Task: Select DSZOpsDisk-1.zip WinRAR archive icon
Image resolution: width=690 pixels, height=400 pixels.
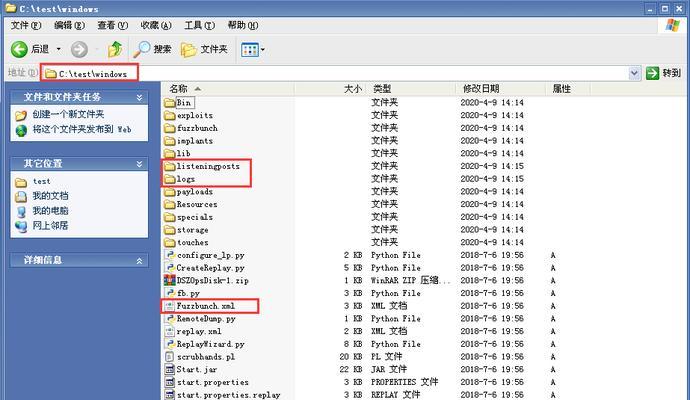Action: coord(169,281)
